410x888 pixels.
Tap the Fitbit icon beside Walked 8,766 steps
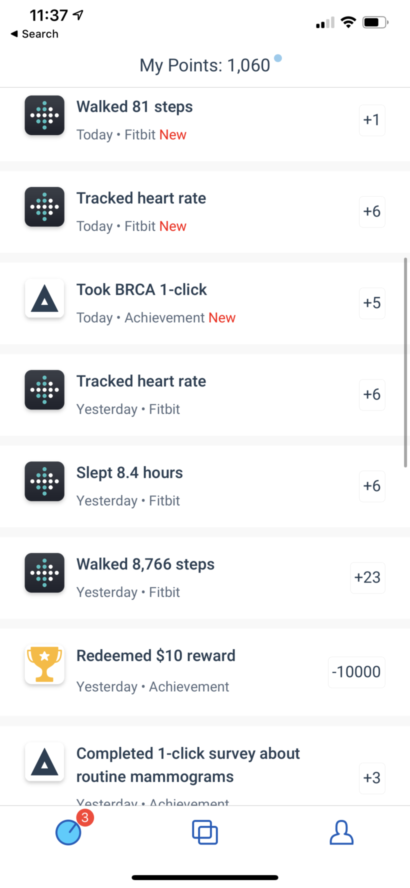(44, 573)
